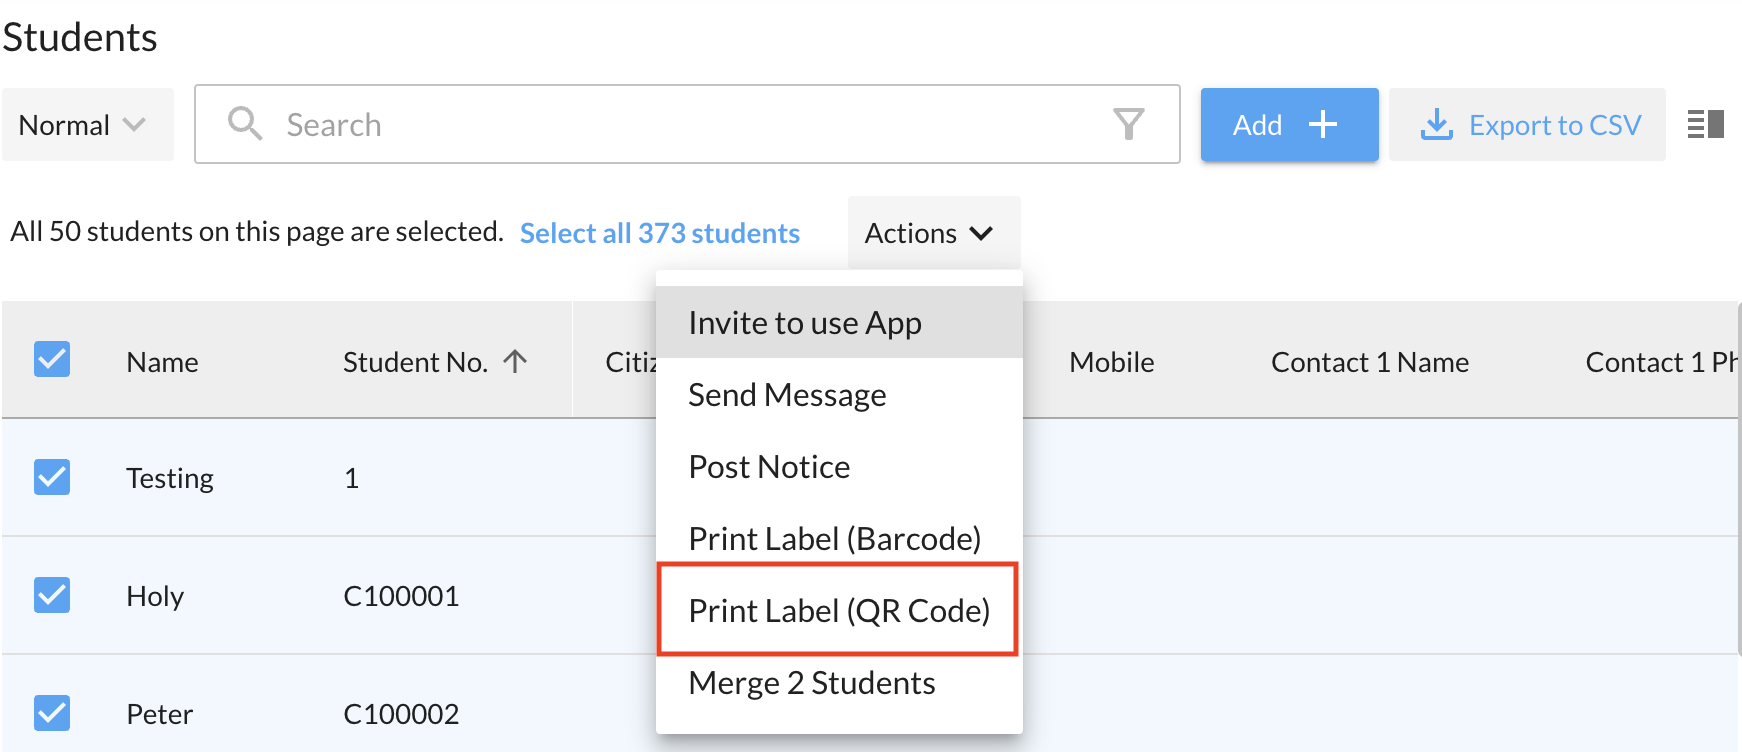Click the search magnifier icon
Screen dimensions: 1742x752
coord(244,124)
